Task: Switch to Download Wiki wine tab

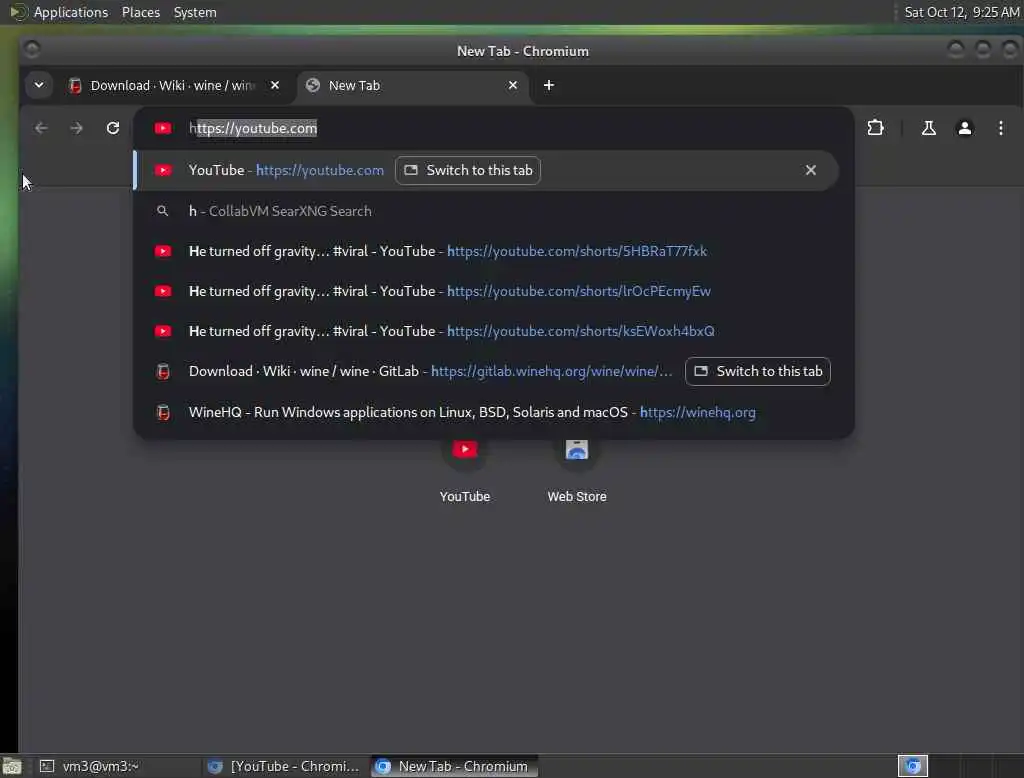Action: (x=173, y=86)
